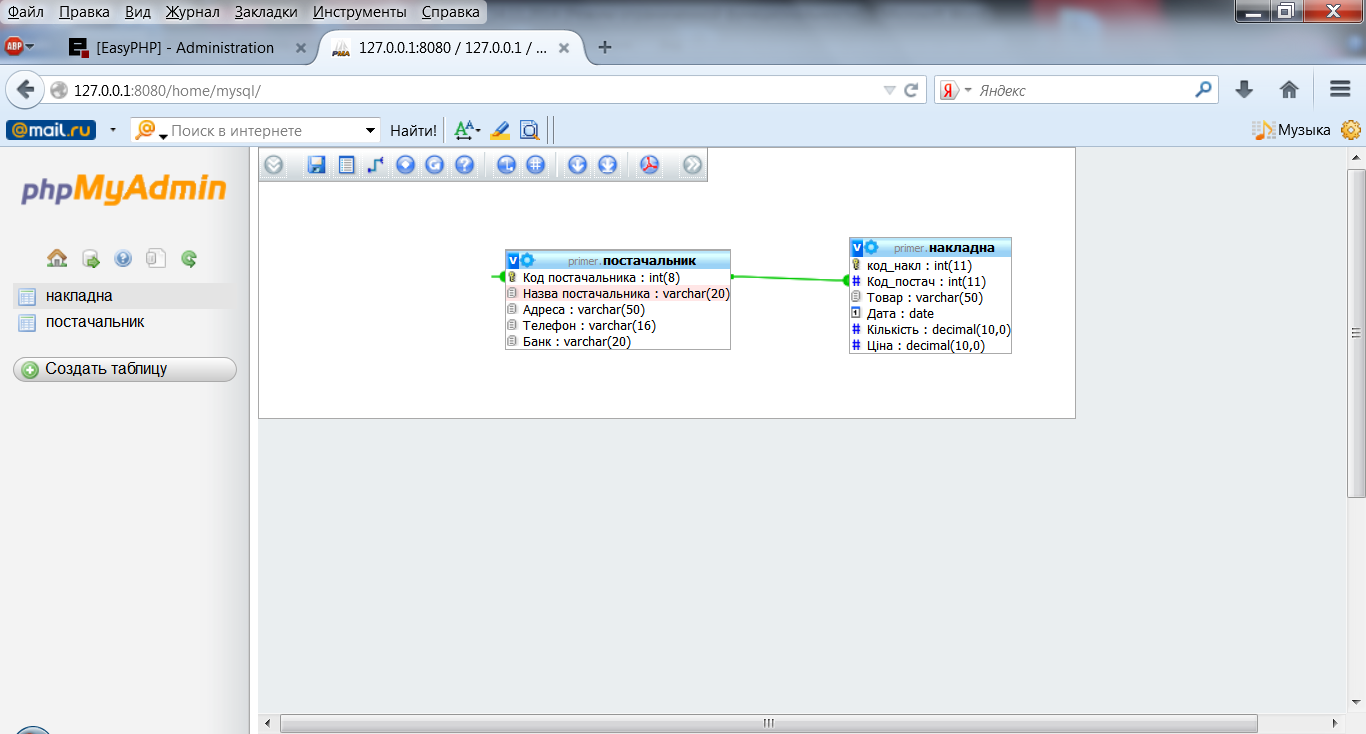
Task: Click gear icon on накладна table header
Action: [x=871, y=247]
